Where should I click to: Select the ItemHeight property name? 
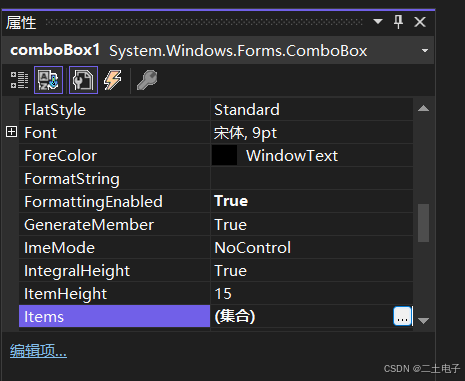[65, 294]
